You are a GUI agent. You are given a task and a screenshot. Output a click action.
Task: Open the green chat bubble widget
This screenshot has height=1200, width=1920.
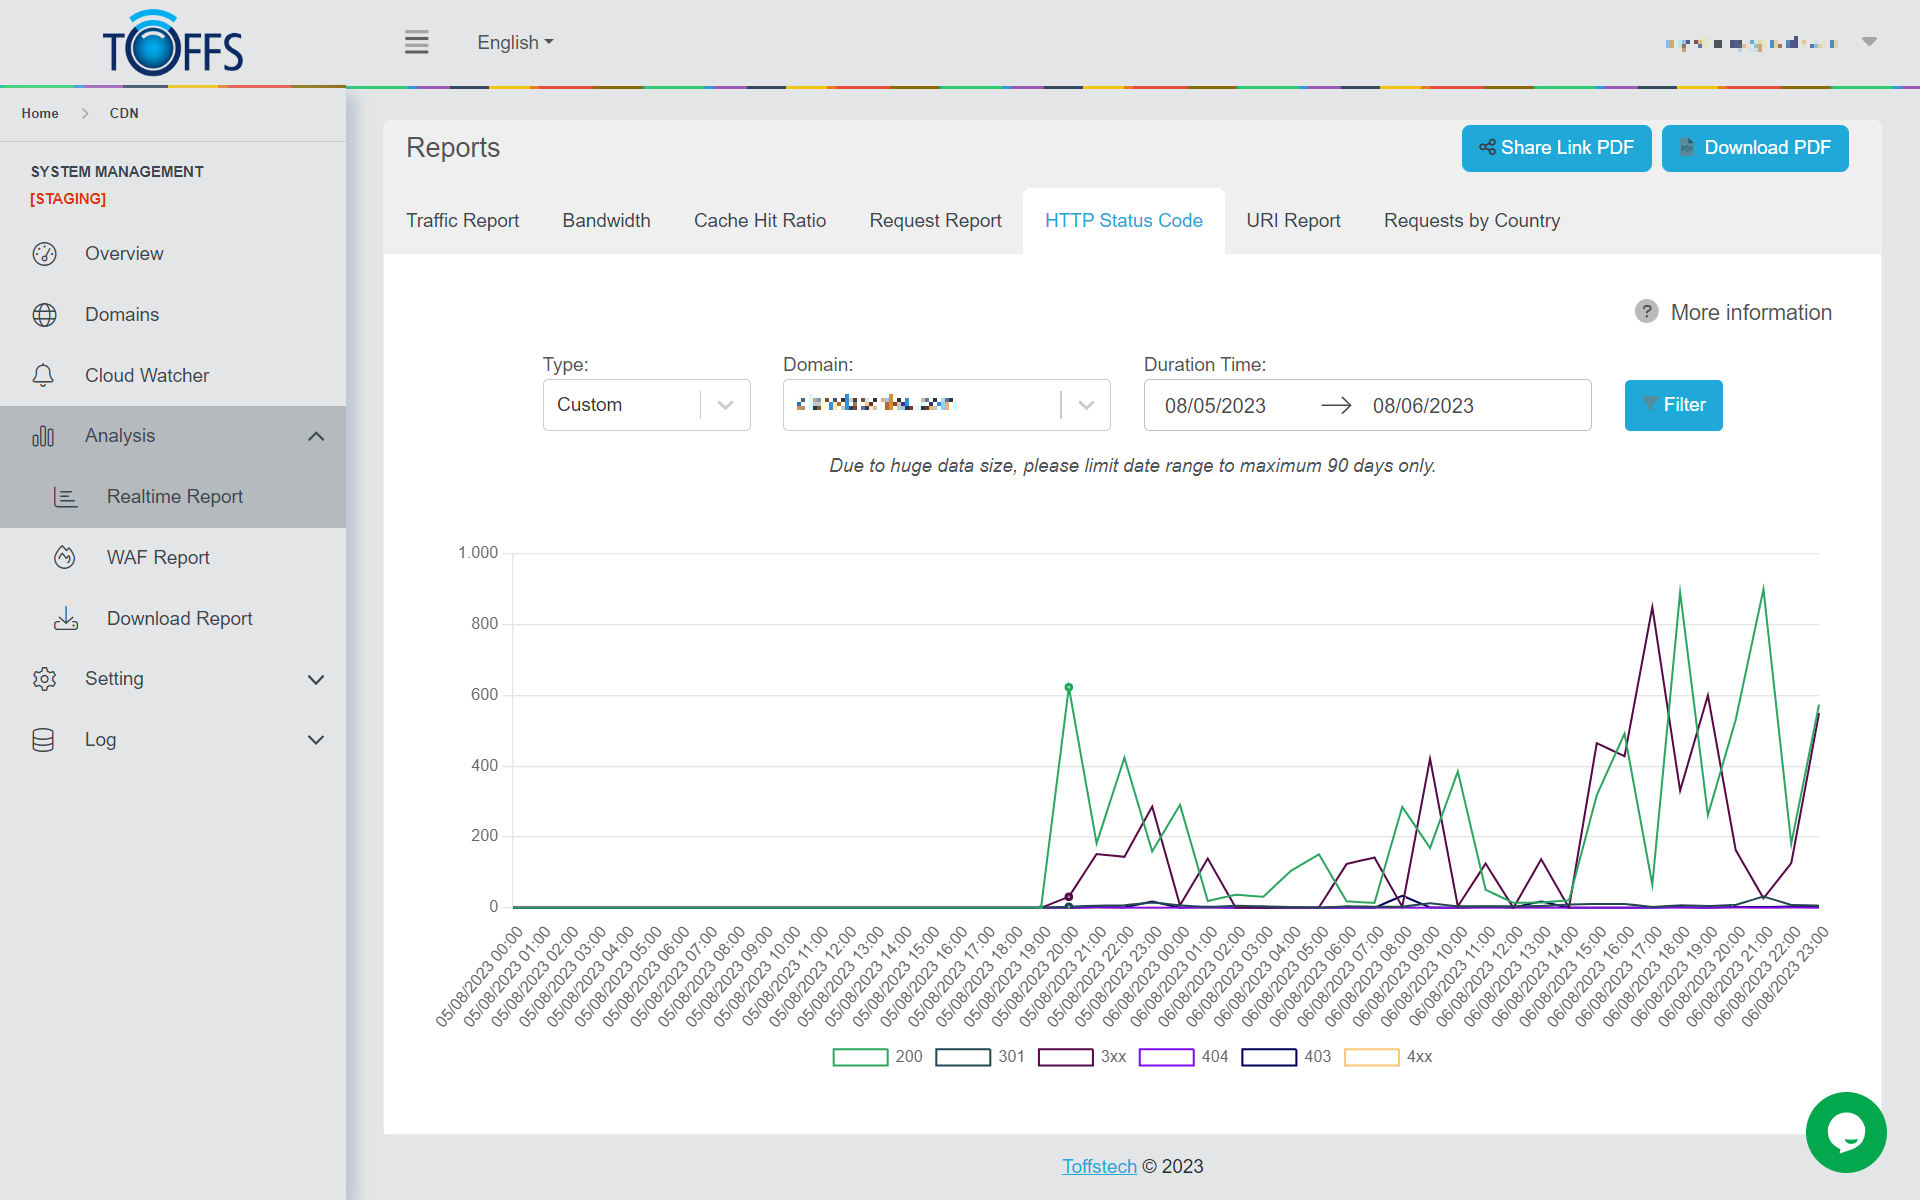pyautogui.click(x=1845, y=1132)
